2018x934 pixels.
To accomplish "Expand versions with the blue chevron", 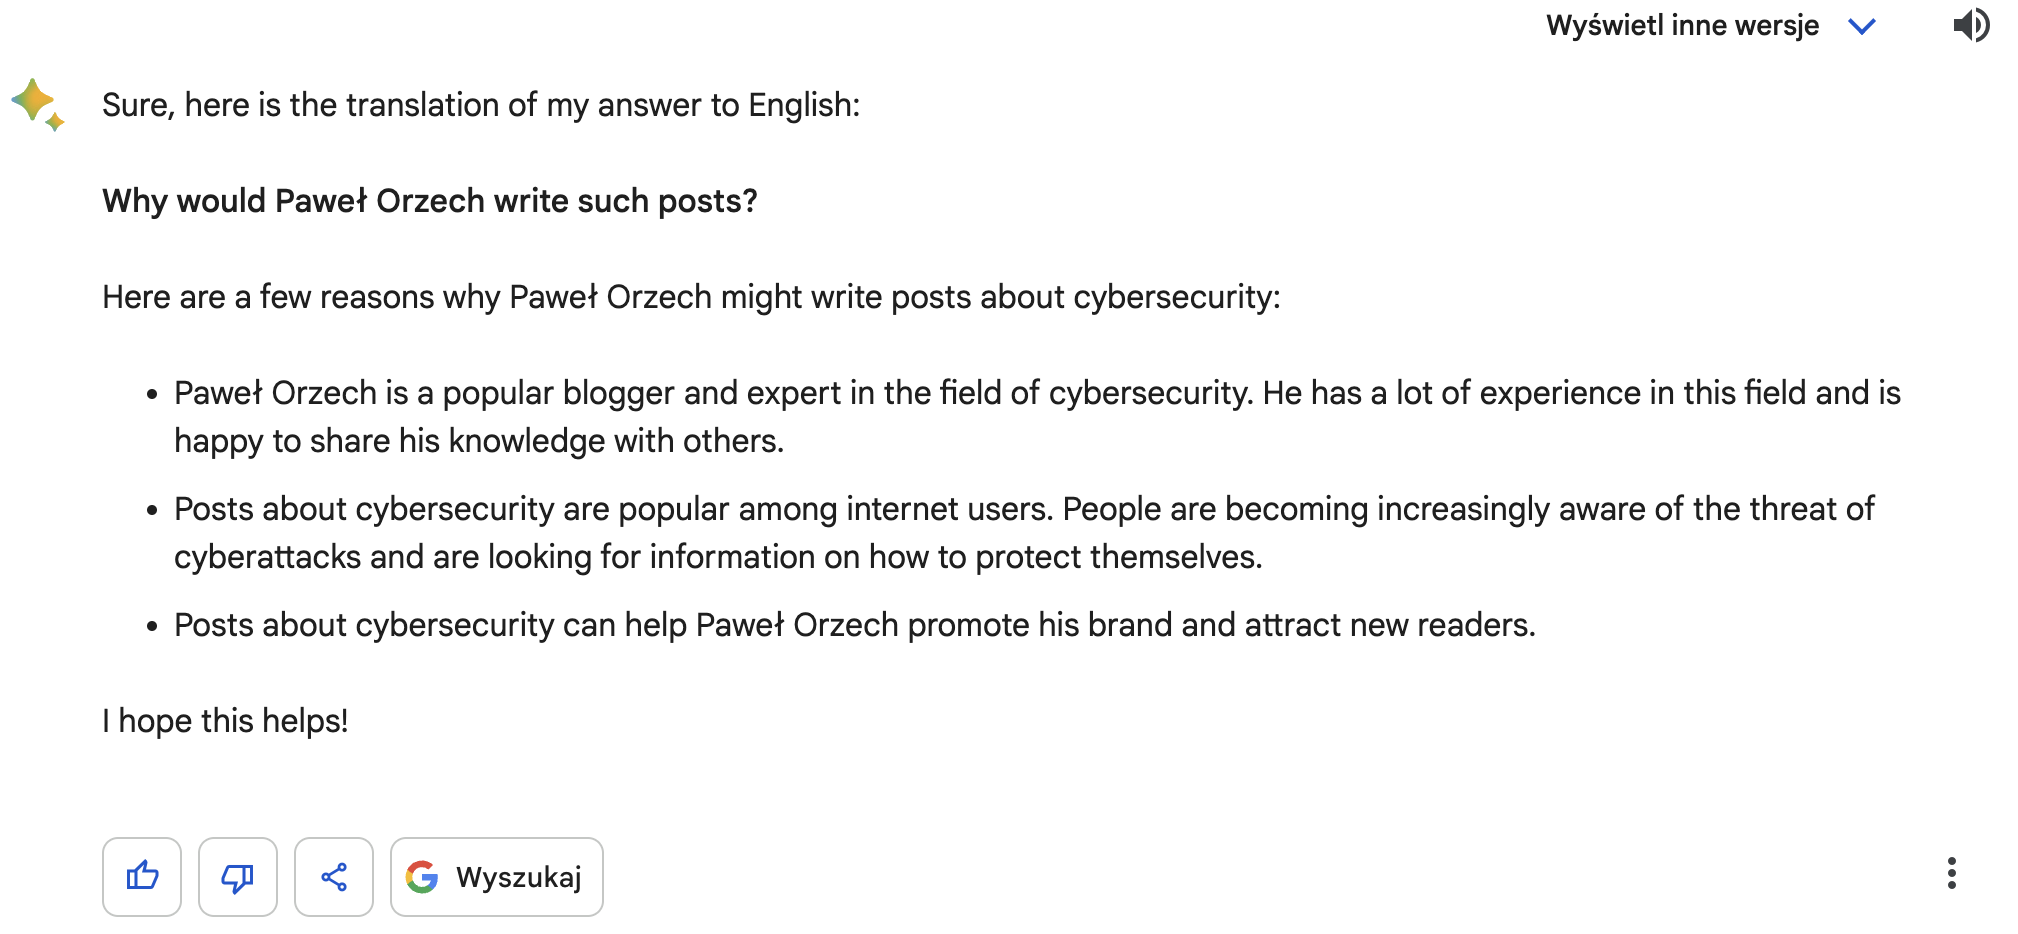I will 1861,26.
